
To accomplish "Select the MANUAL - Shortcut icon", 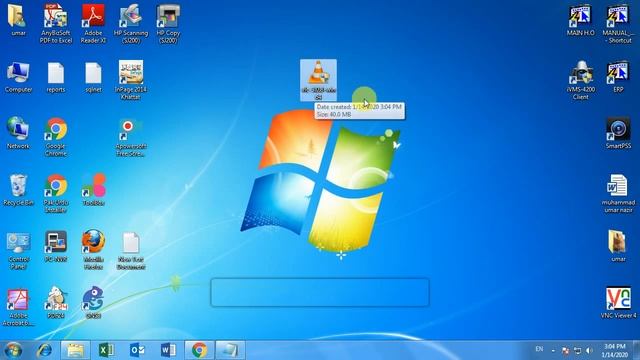I will click(x=618, y=23).
